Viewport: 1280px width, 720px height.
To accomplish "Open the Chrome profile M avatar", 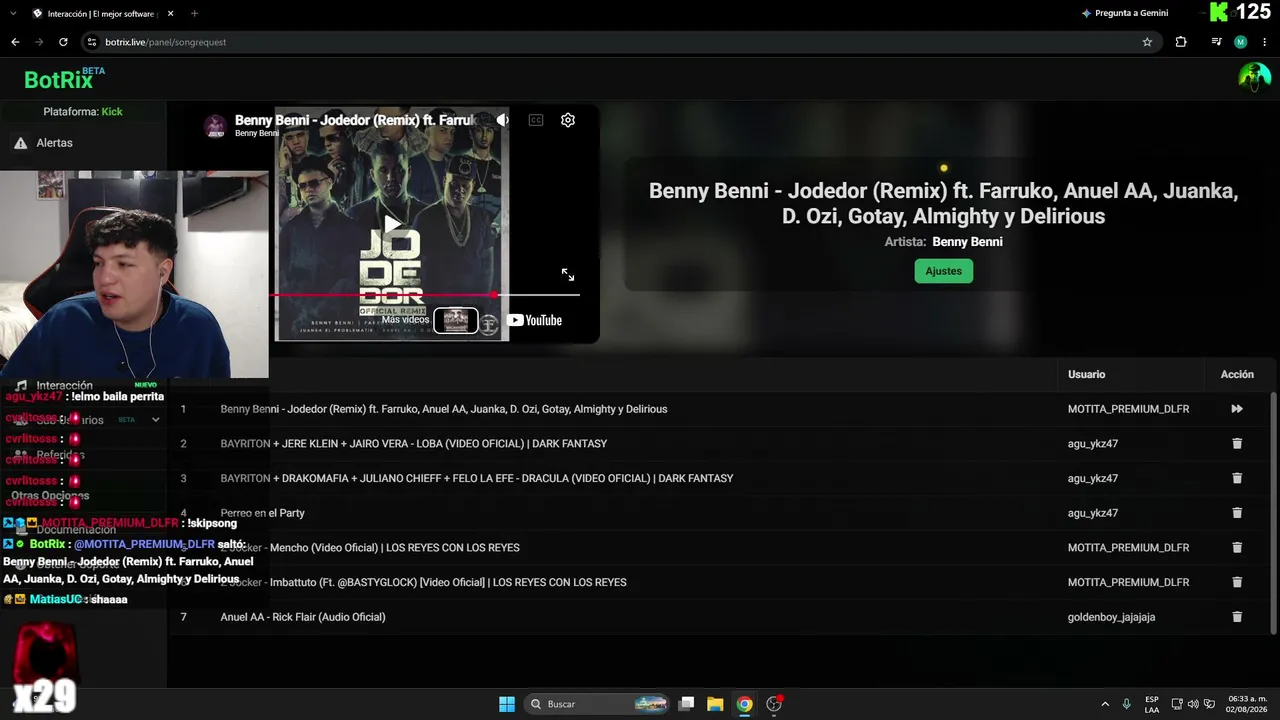I will click(1241, 42).
